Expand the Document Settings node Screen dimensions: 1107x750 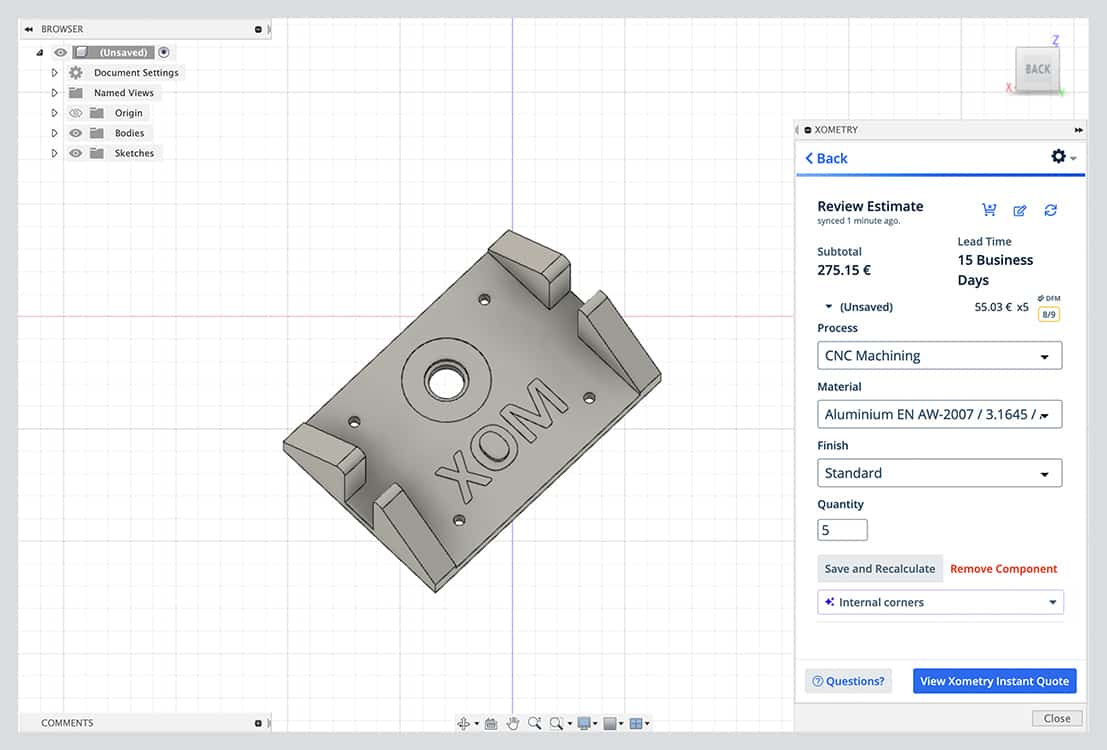[54, 73]
